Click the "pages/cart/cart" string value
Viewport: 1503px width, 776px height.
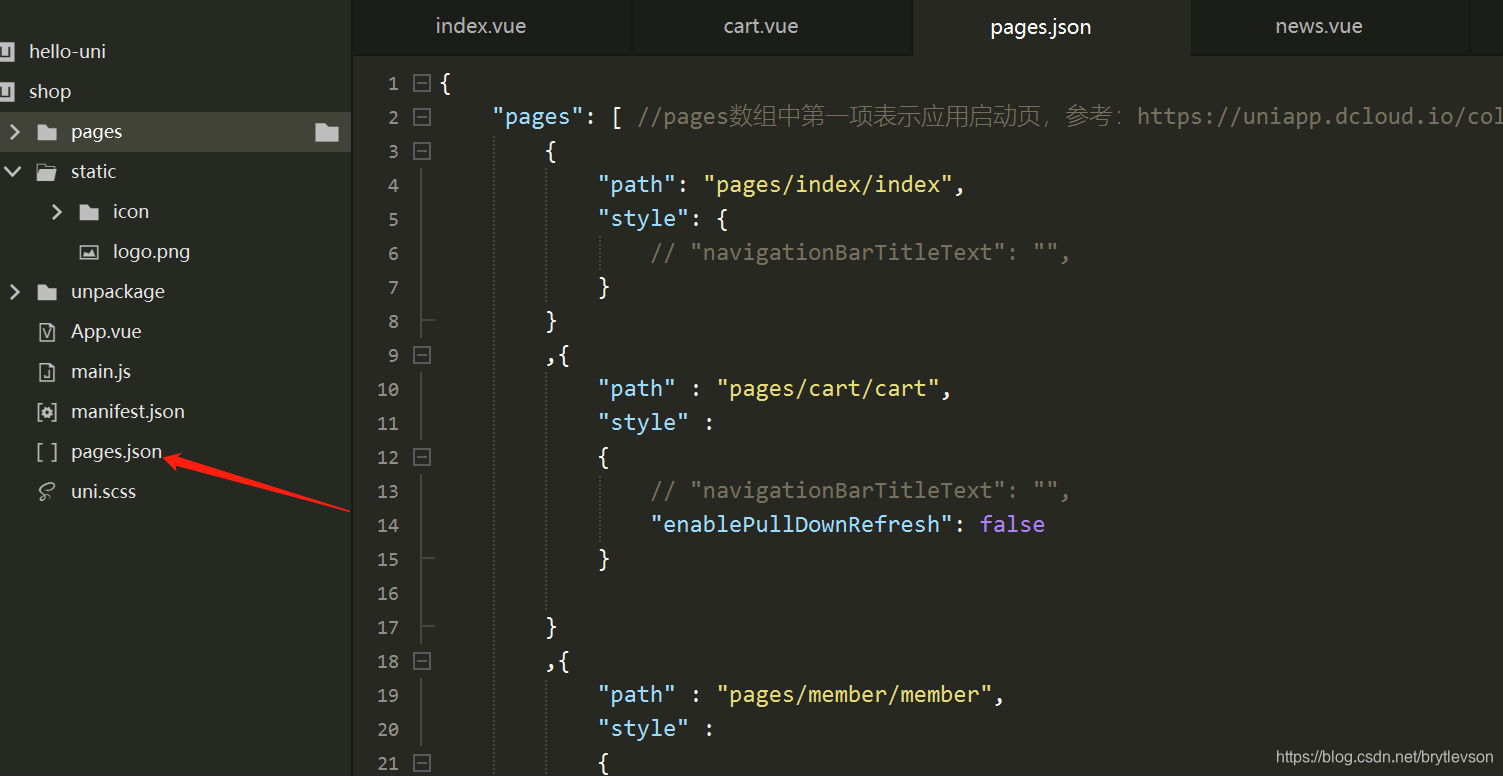click(828, 389)
